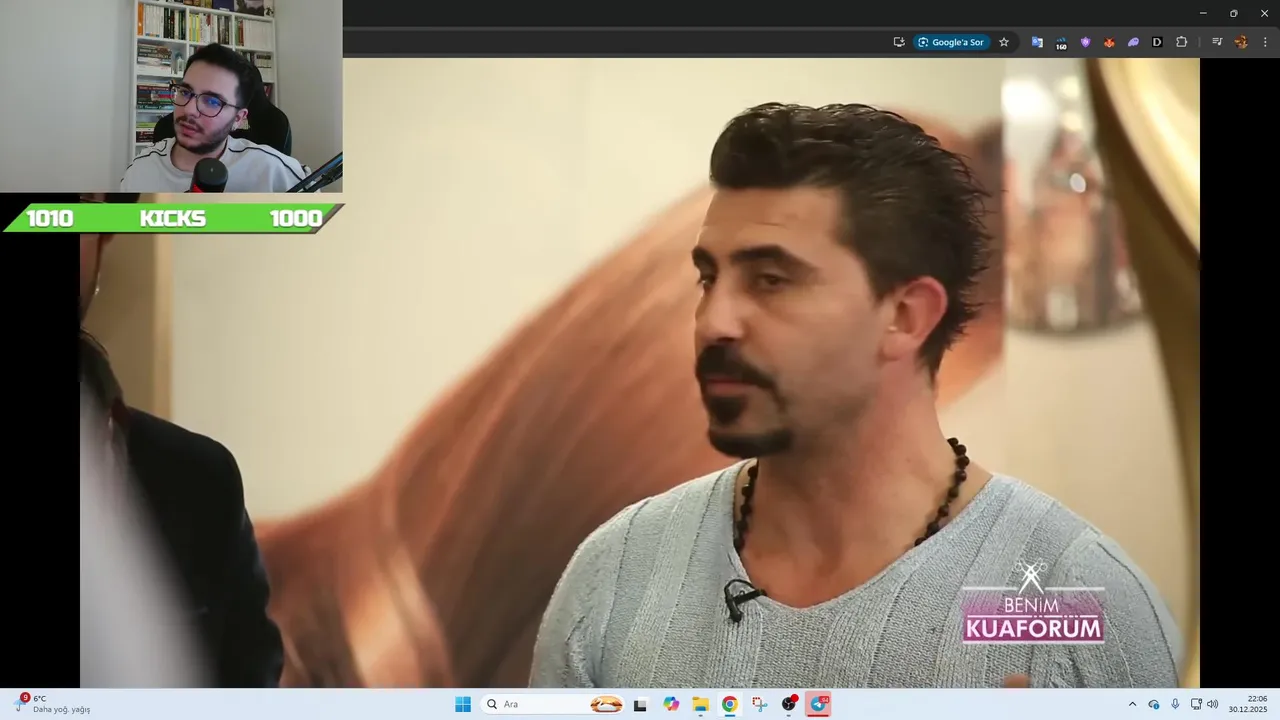
Task: Open the clock showing 22:06
Action: 1248,704
